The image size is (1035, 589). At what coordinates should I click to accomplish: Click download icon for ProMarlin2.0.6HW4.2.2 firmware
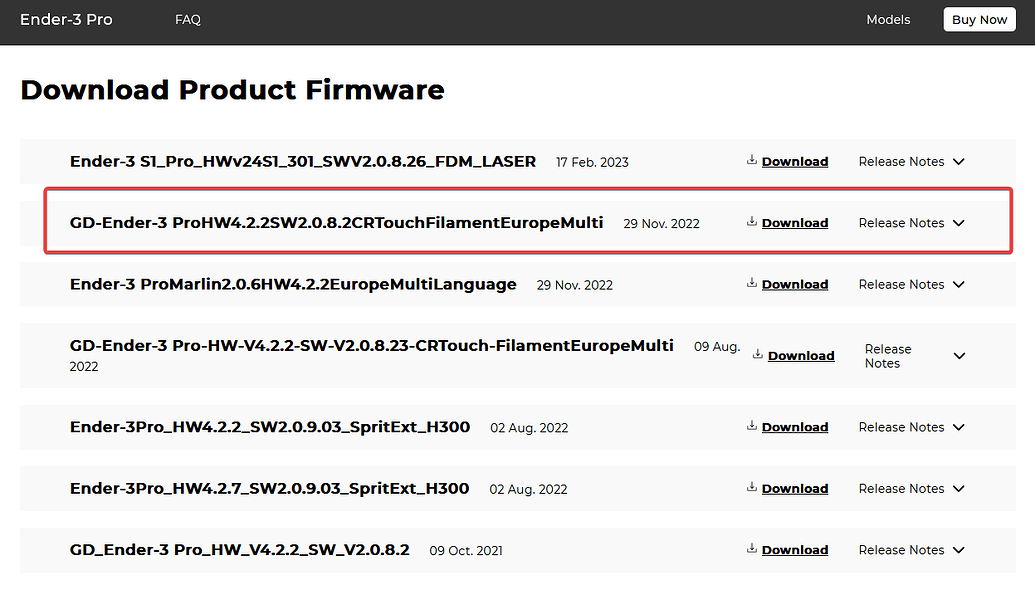coord(751,283)
